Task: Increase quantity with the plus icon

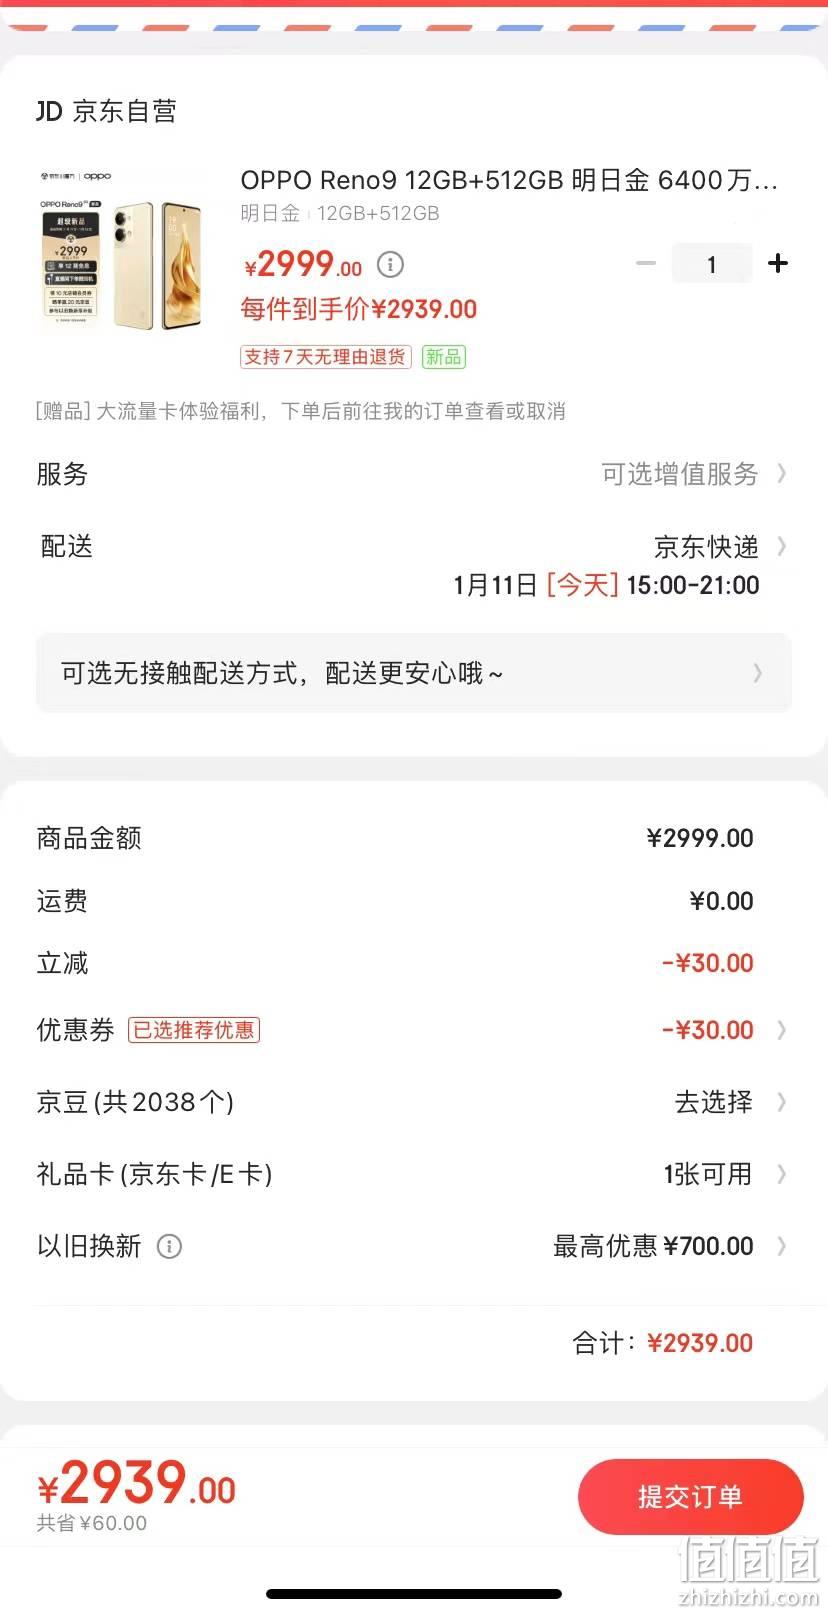Action: pos(777,263)
